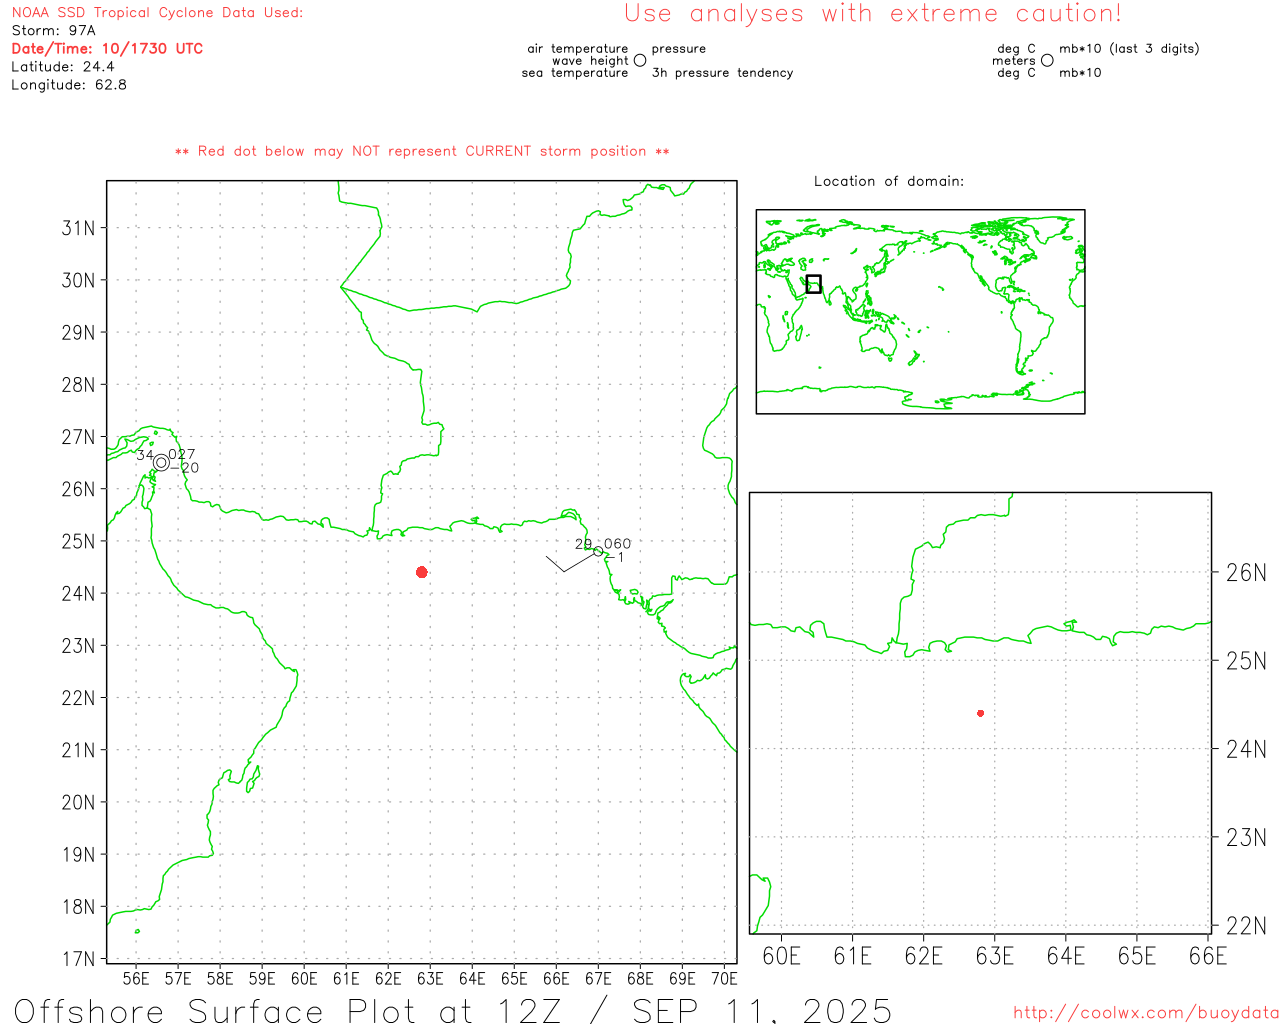This screenshot has width=1280, height=1024.
Task: Click the 'Longitude: 62.8' text
Action: 69,85
